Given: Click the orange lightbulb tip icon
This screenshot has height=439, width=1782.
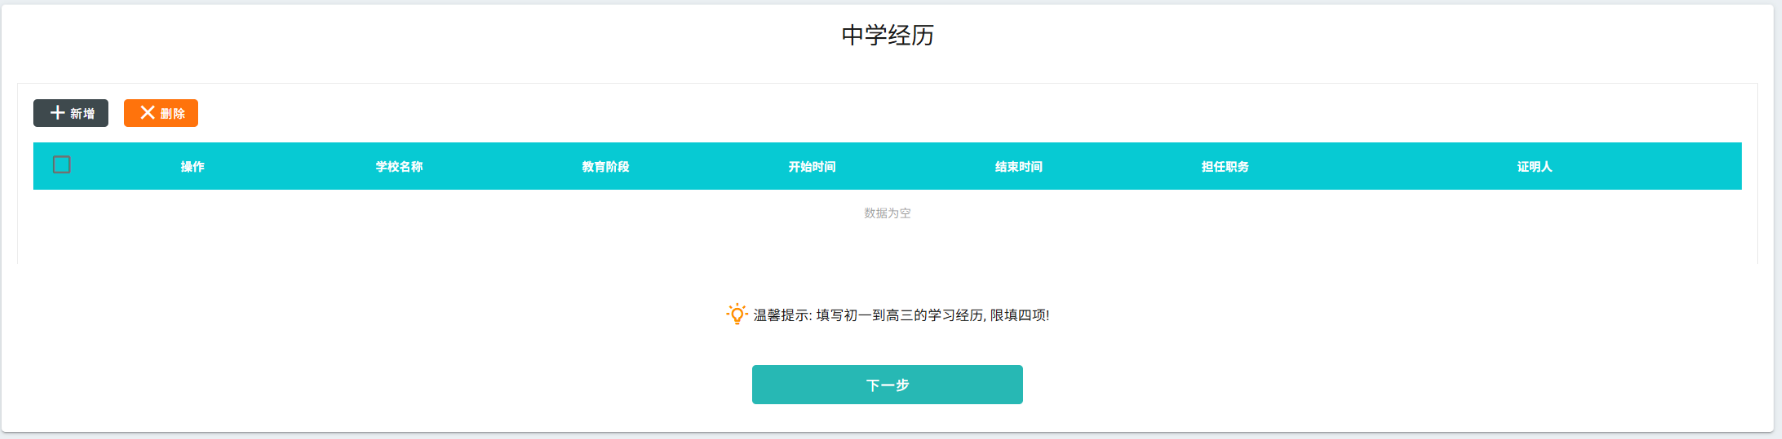Looking at the screenshot, I should click(x=737, y=315).
